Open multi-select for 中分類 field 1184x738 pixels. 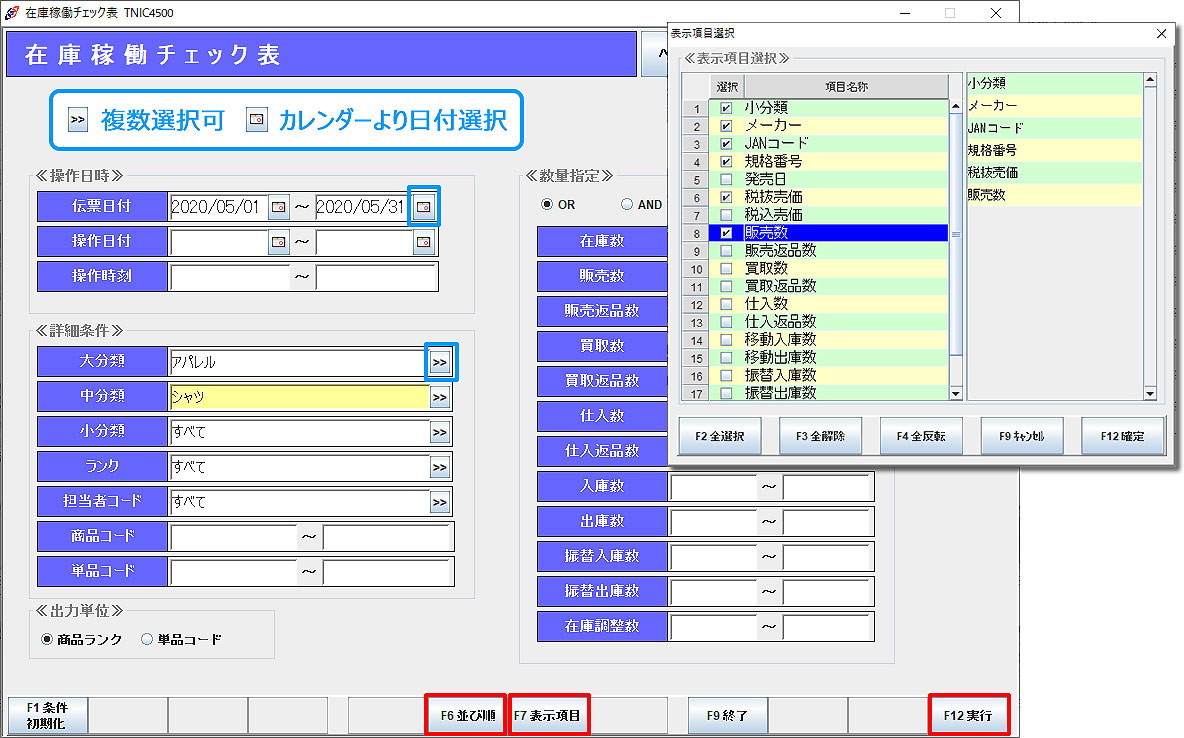coord(441,397)
